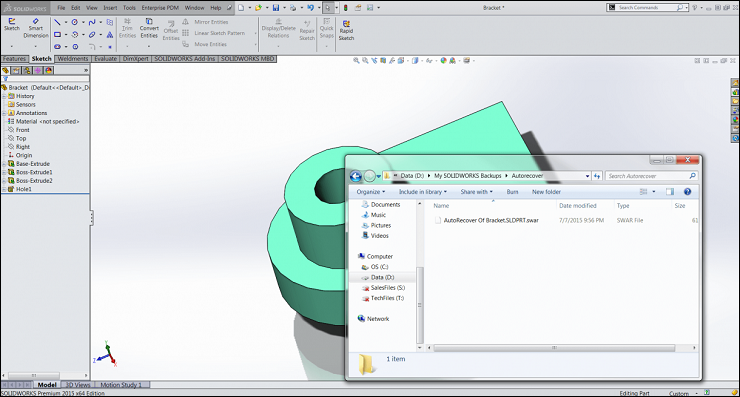Viewport: 740px width, 397px height.
Task: Click the Open file icon
Action: click(x=258, y=8)
